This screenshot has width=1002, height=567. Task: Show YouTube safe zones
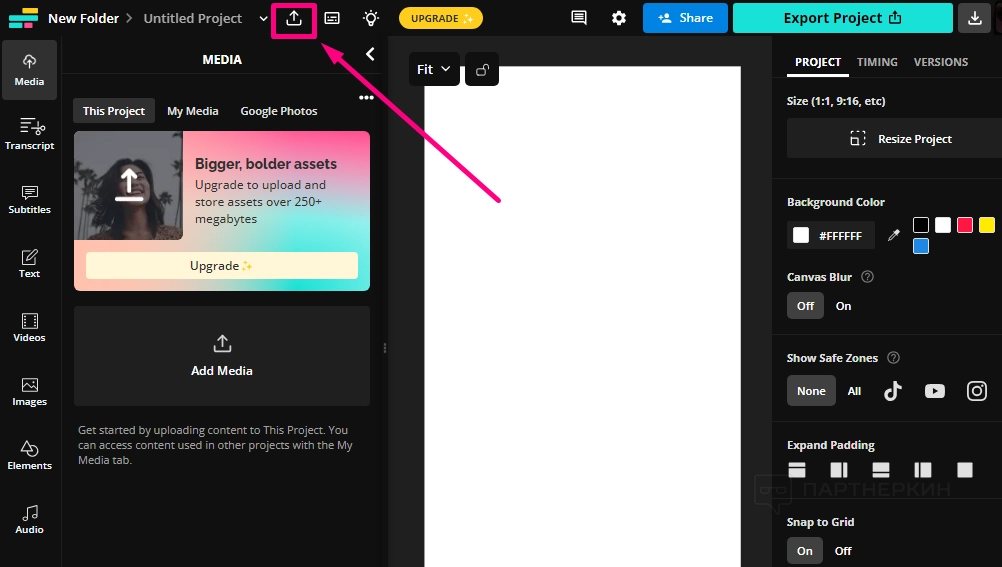(x=934, y=391)
